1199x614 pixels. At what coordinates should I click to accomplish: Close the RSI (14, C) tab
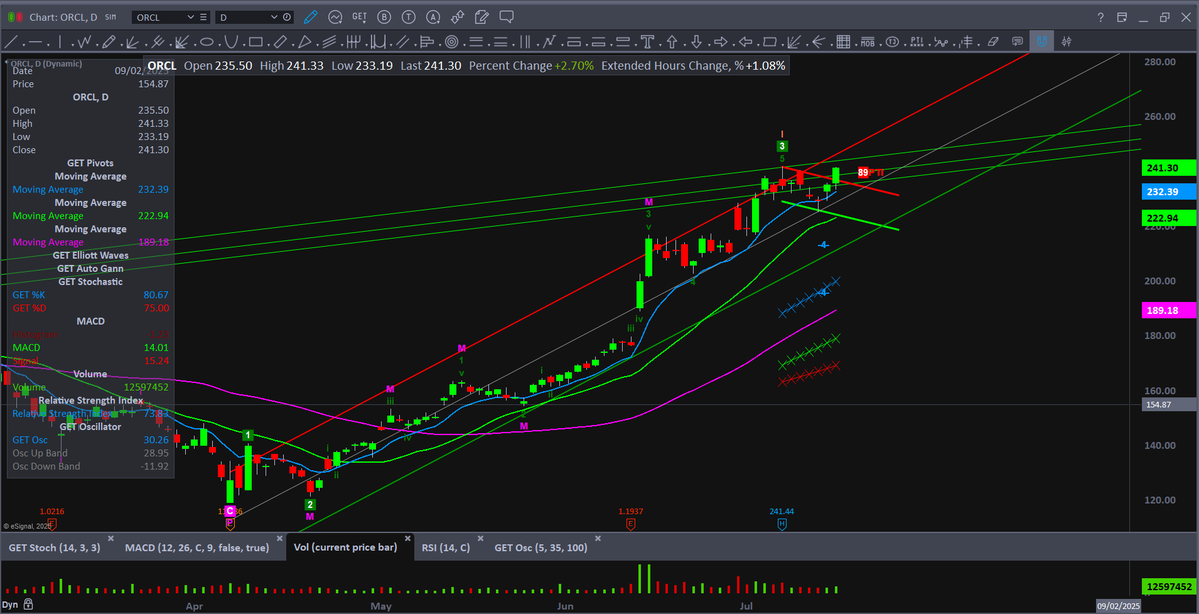click(481, 538)
